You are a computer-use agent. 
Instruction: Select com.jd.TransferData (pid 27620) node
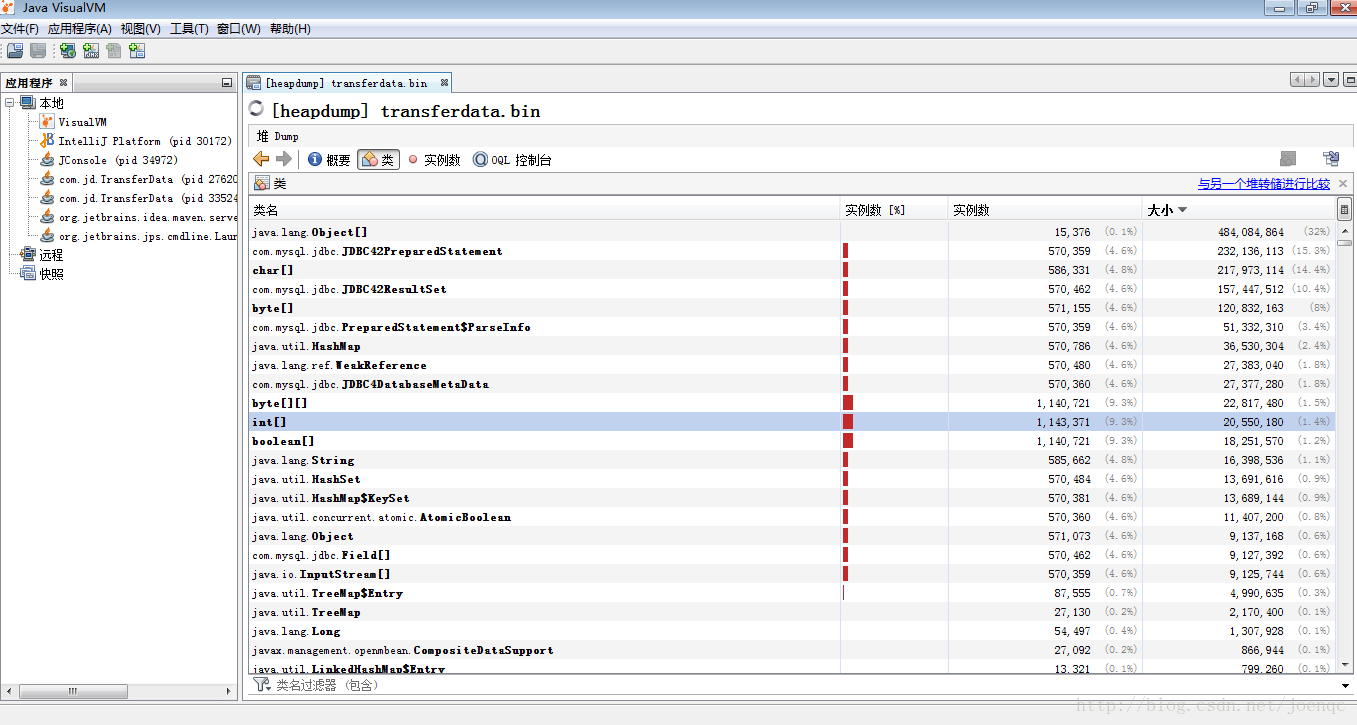tap(148, 179)
